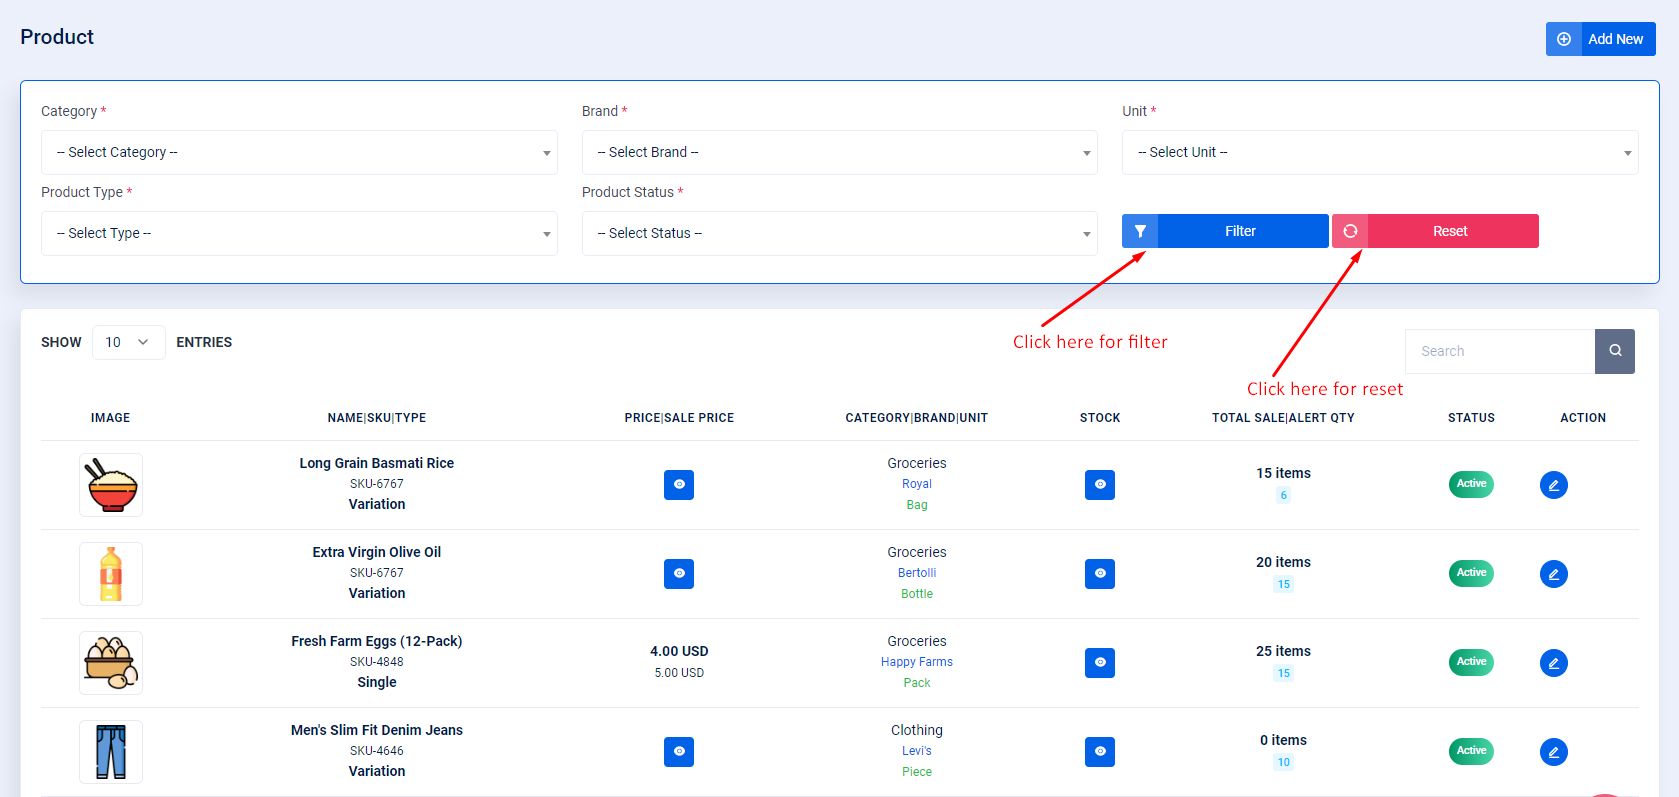Edit the Long Grain Basmati Rice product

pos(1553,485)
